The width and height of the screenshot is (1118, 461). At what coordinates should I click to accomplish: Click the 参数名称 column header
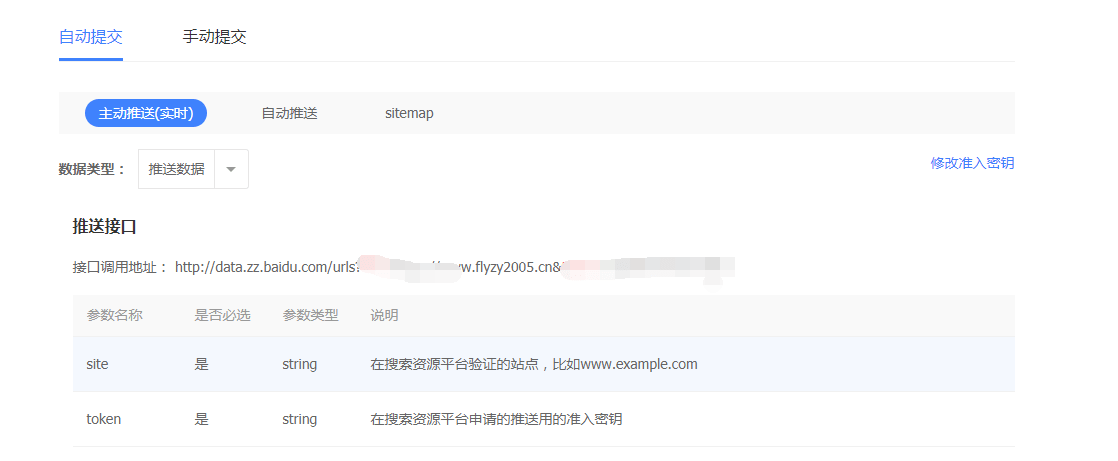115,315
